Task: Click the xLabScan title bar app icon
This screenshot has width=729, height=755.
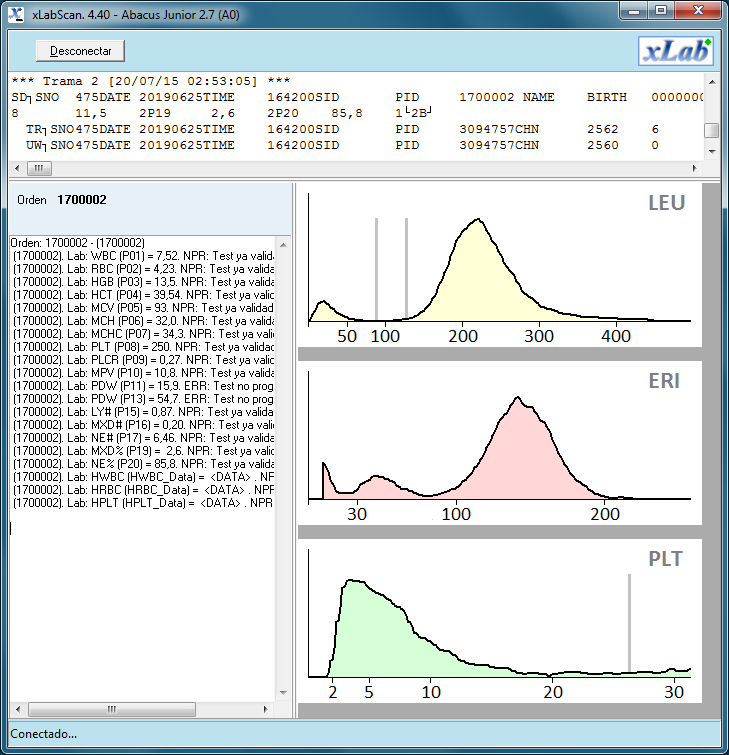Action: click(16, 14)
